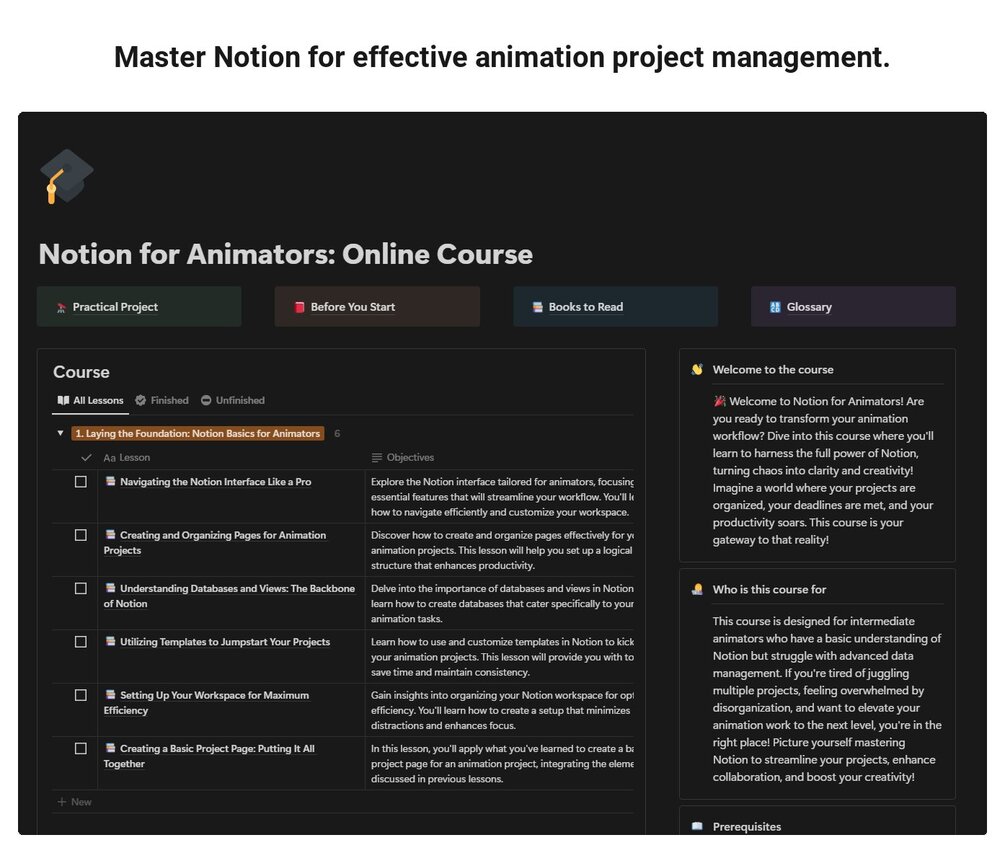
Task: Click the Glossary alphabet icon
Action: (775, 308)
